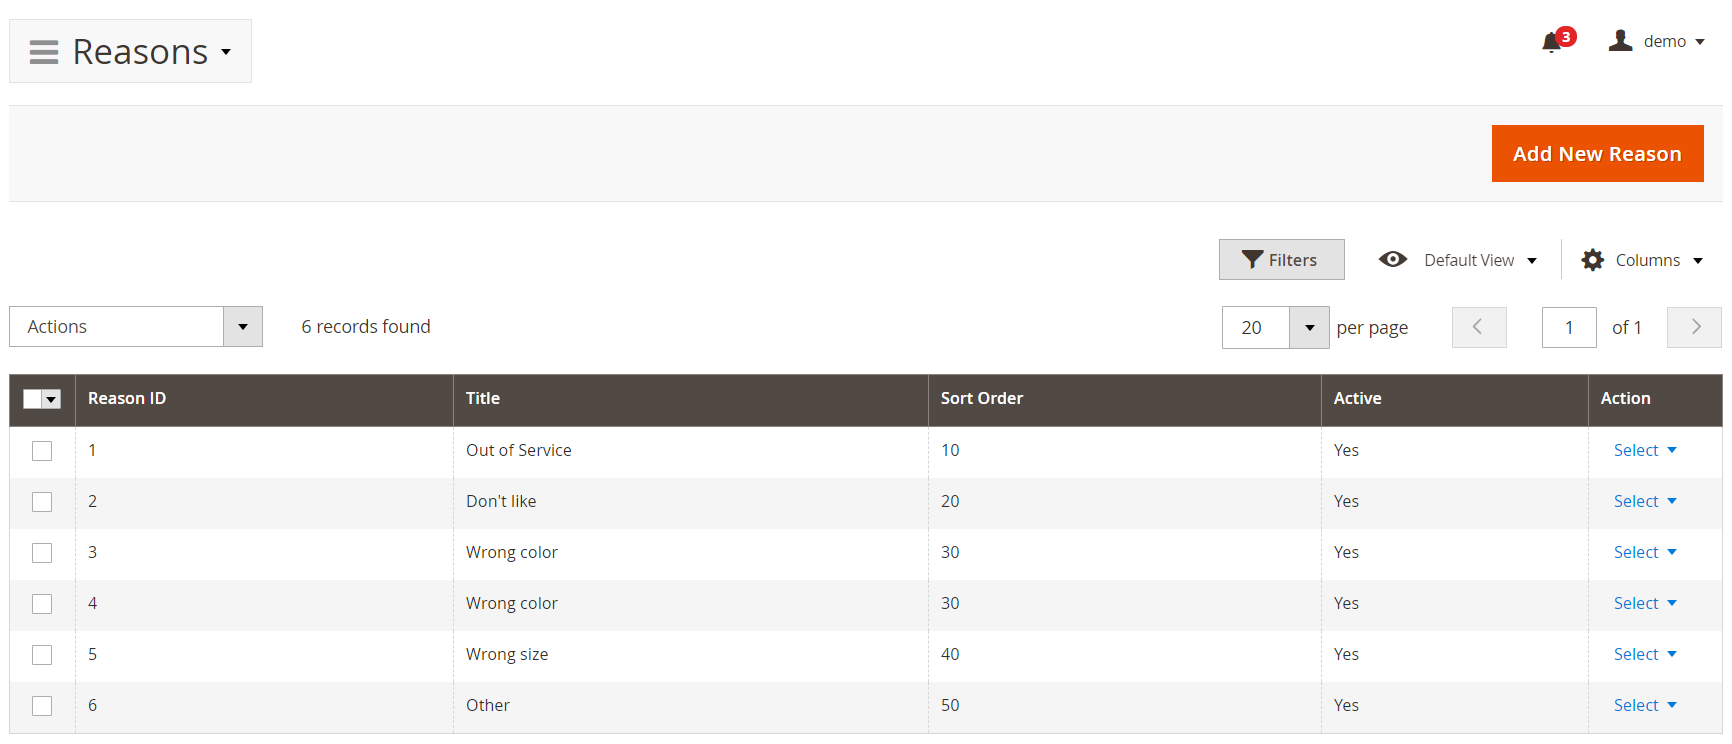
Task: Click the Add New Reason button
Action: [x=1596, y=154]
